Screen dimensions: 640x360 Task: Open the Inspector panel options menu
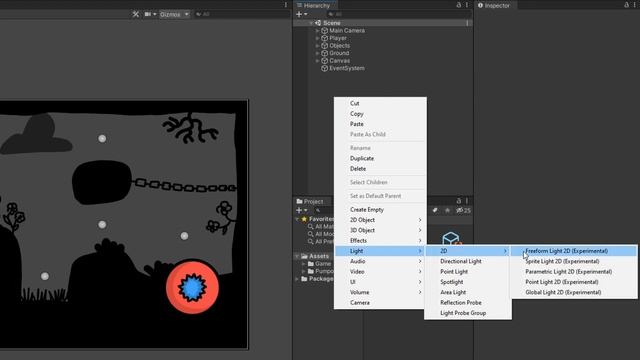click(x=635, y=5)
